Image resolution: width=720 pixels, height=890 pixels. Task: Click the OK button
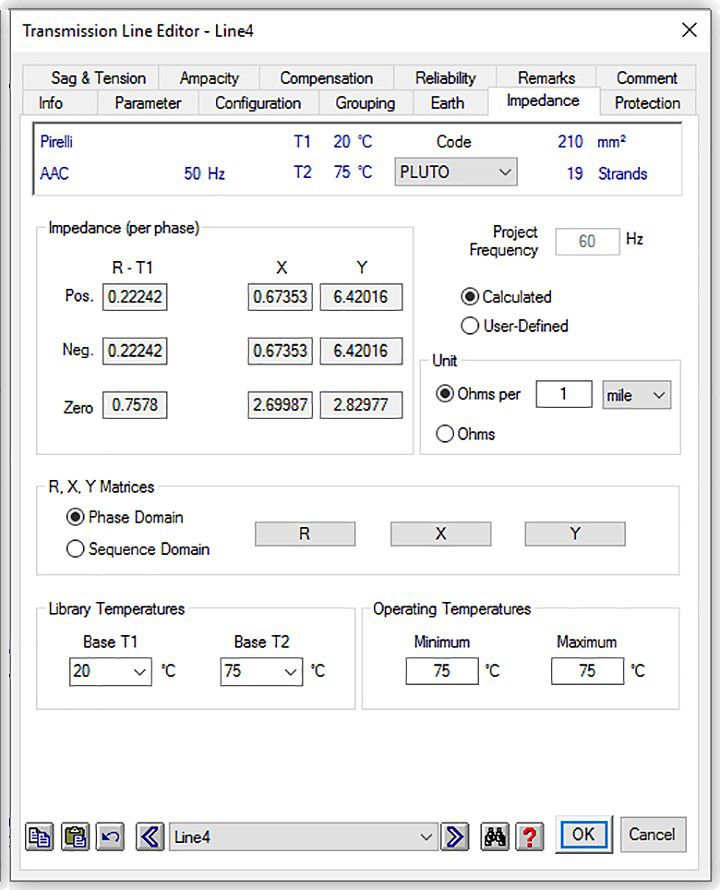584,834
